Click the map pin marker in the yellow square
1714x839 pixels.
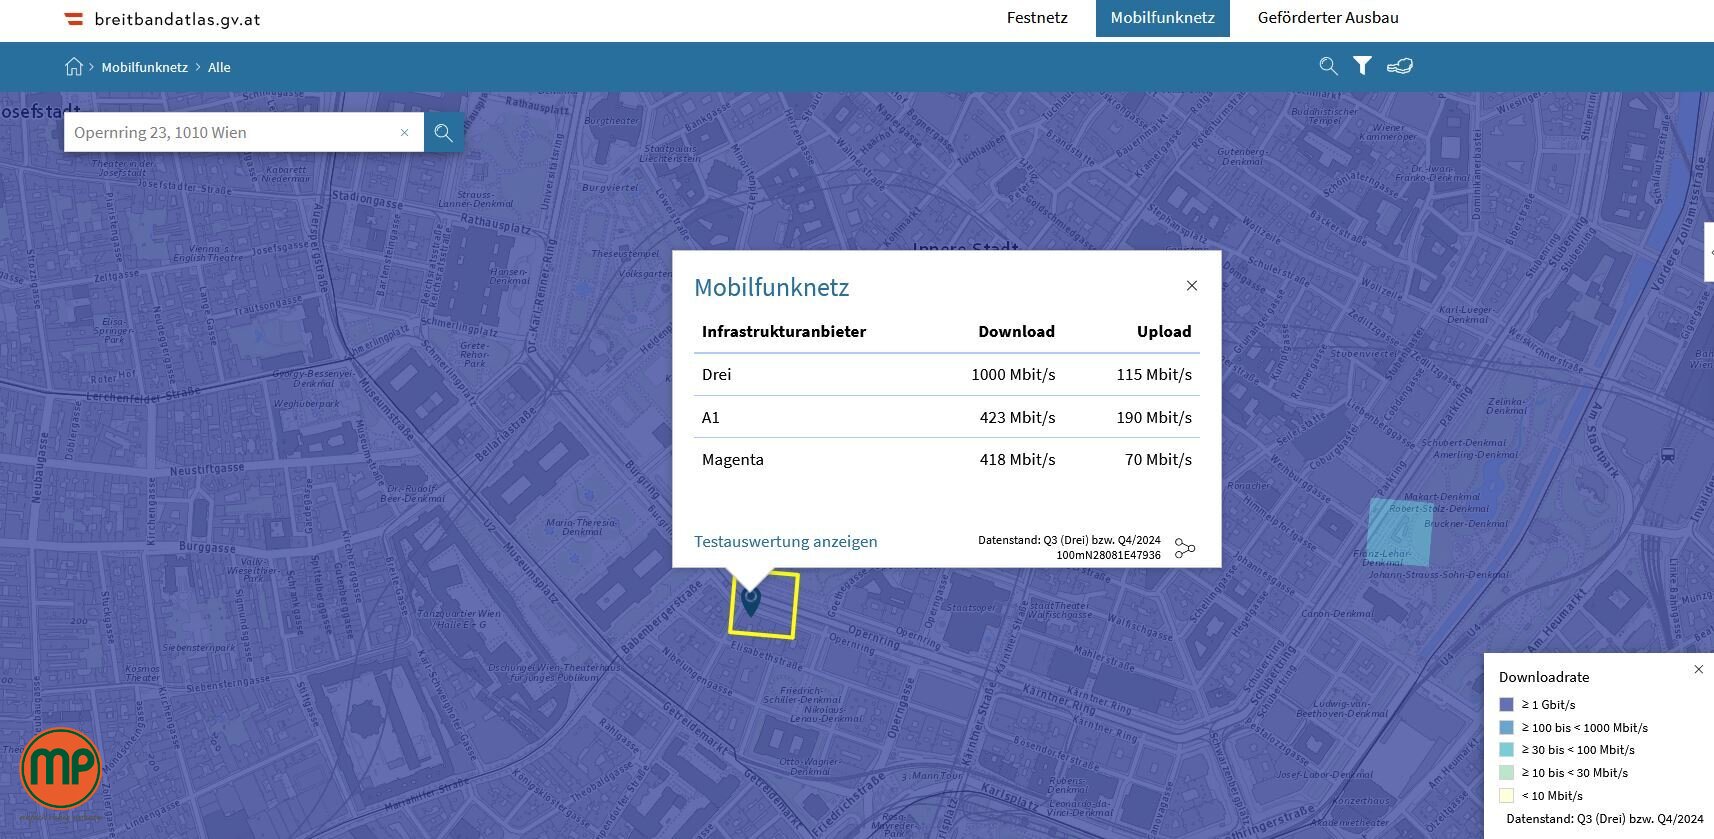click(751, 601)
